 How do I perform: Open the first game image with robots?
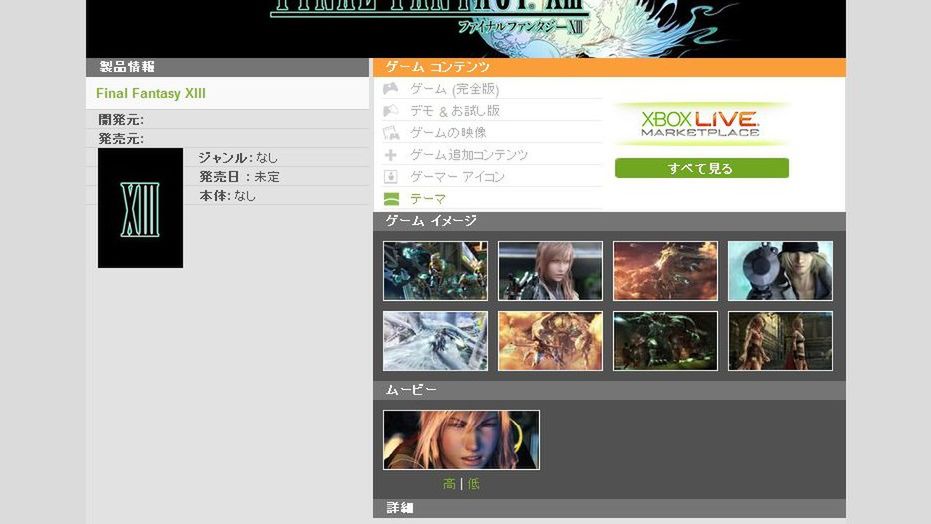[x=435, y=271]
